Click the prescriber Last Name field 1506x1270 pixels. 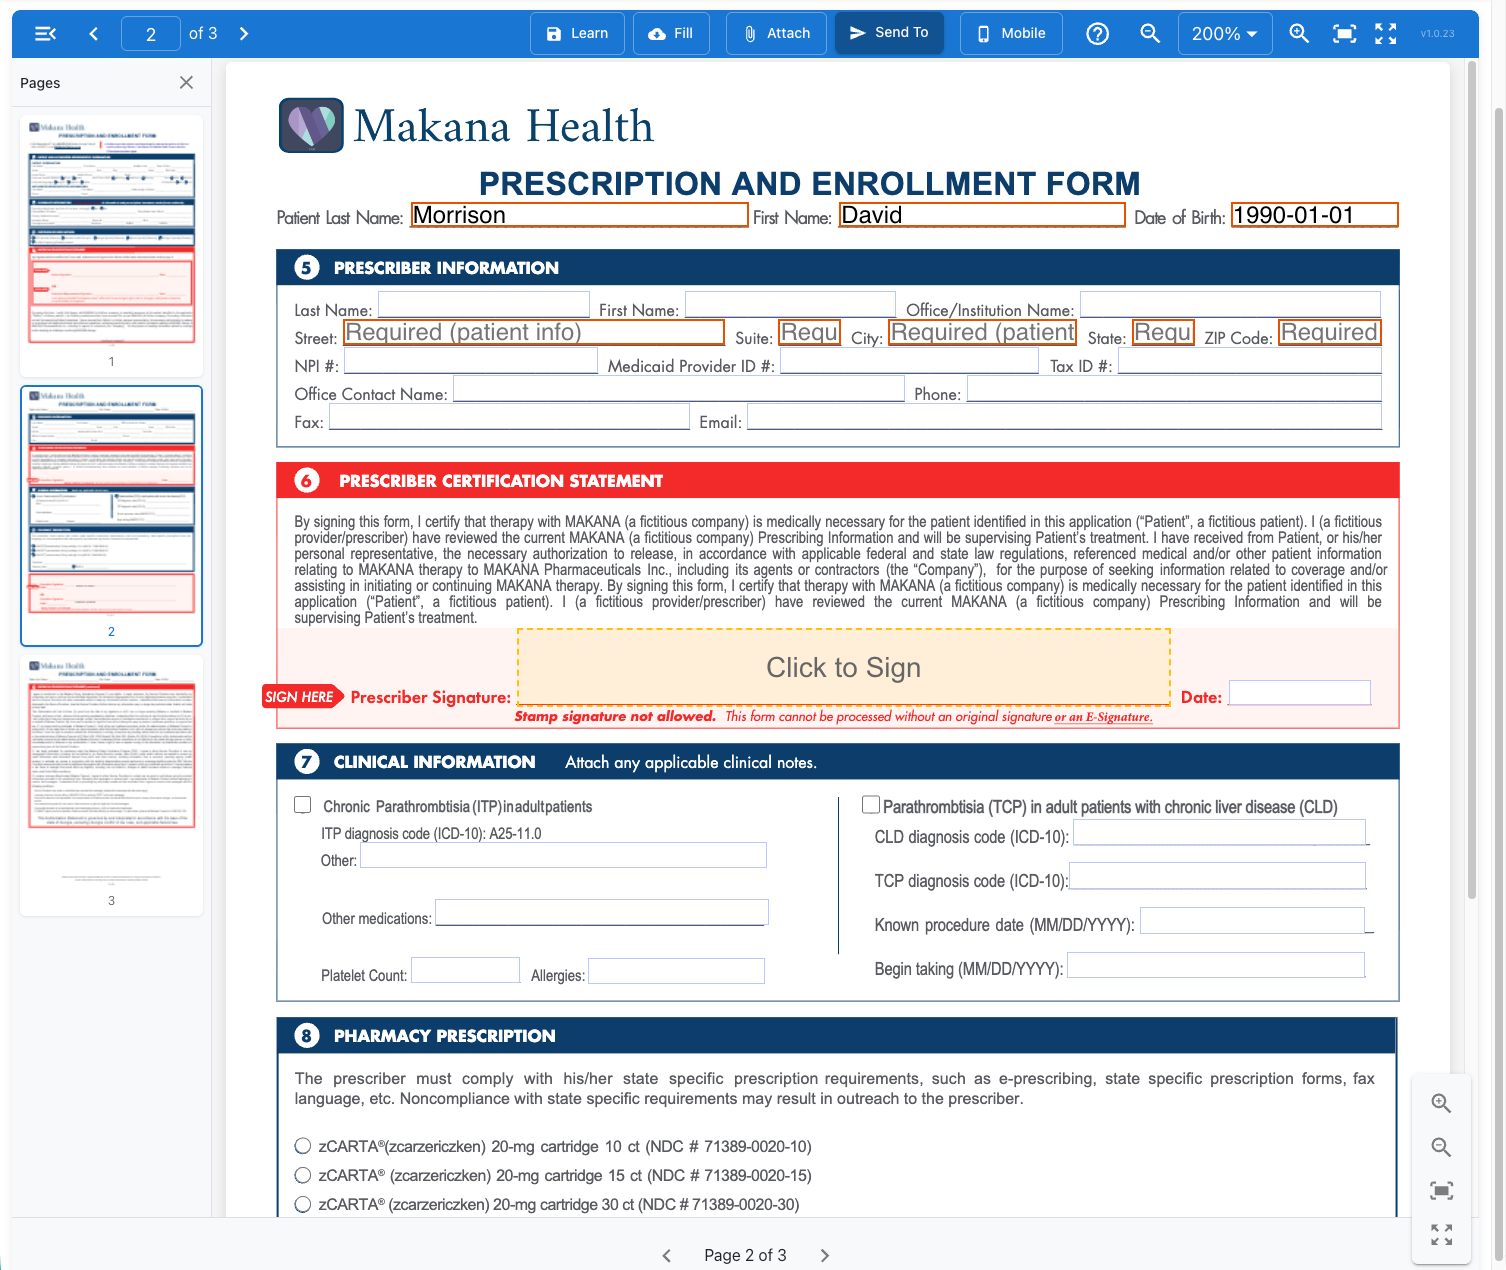pyautogui.click(x=484, y=305)
